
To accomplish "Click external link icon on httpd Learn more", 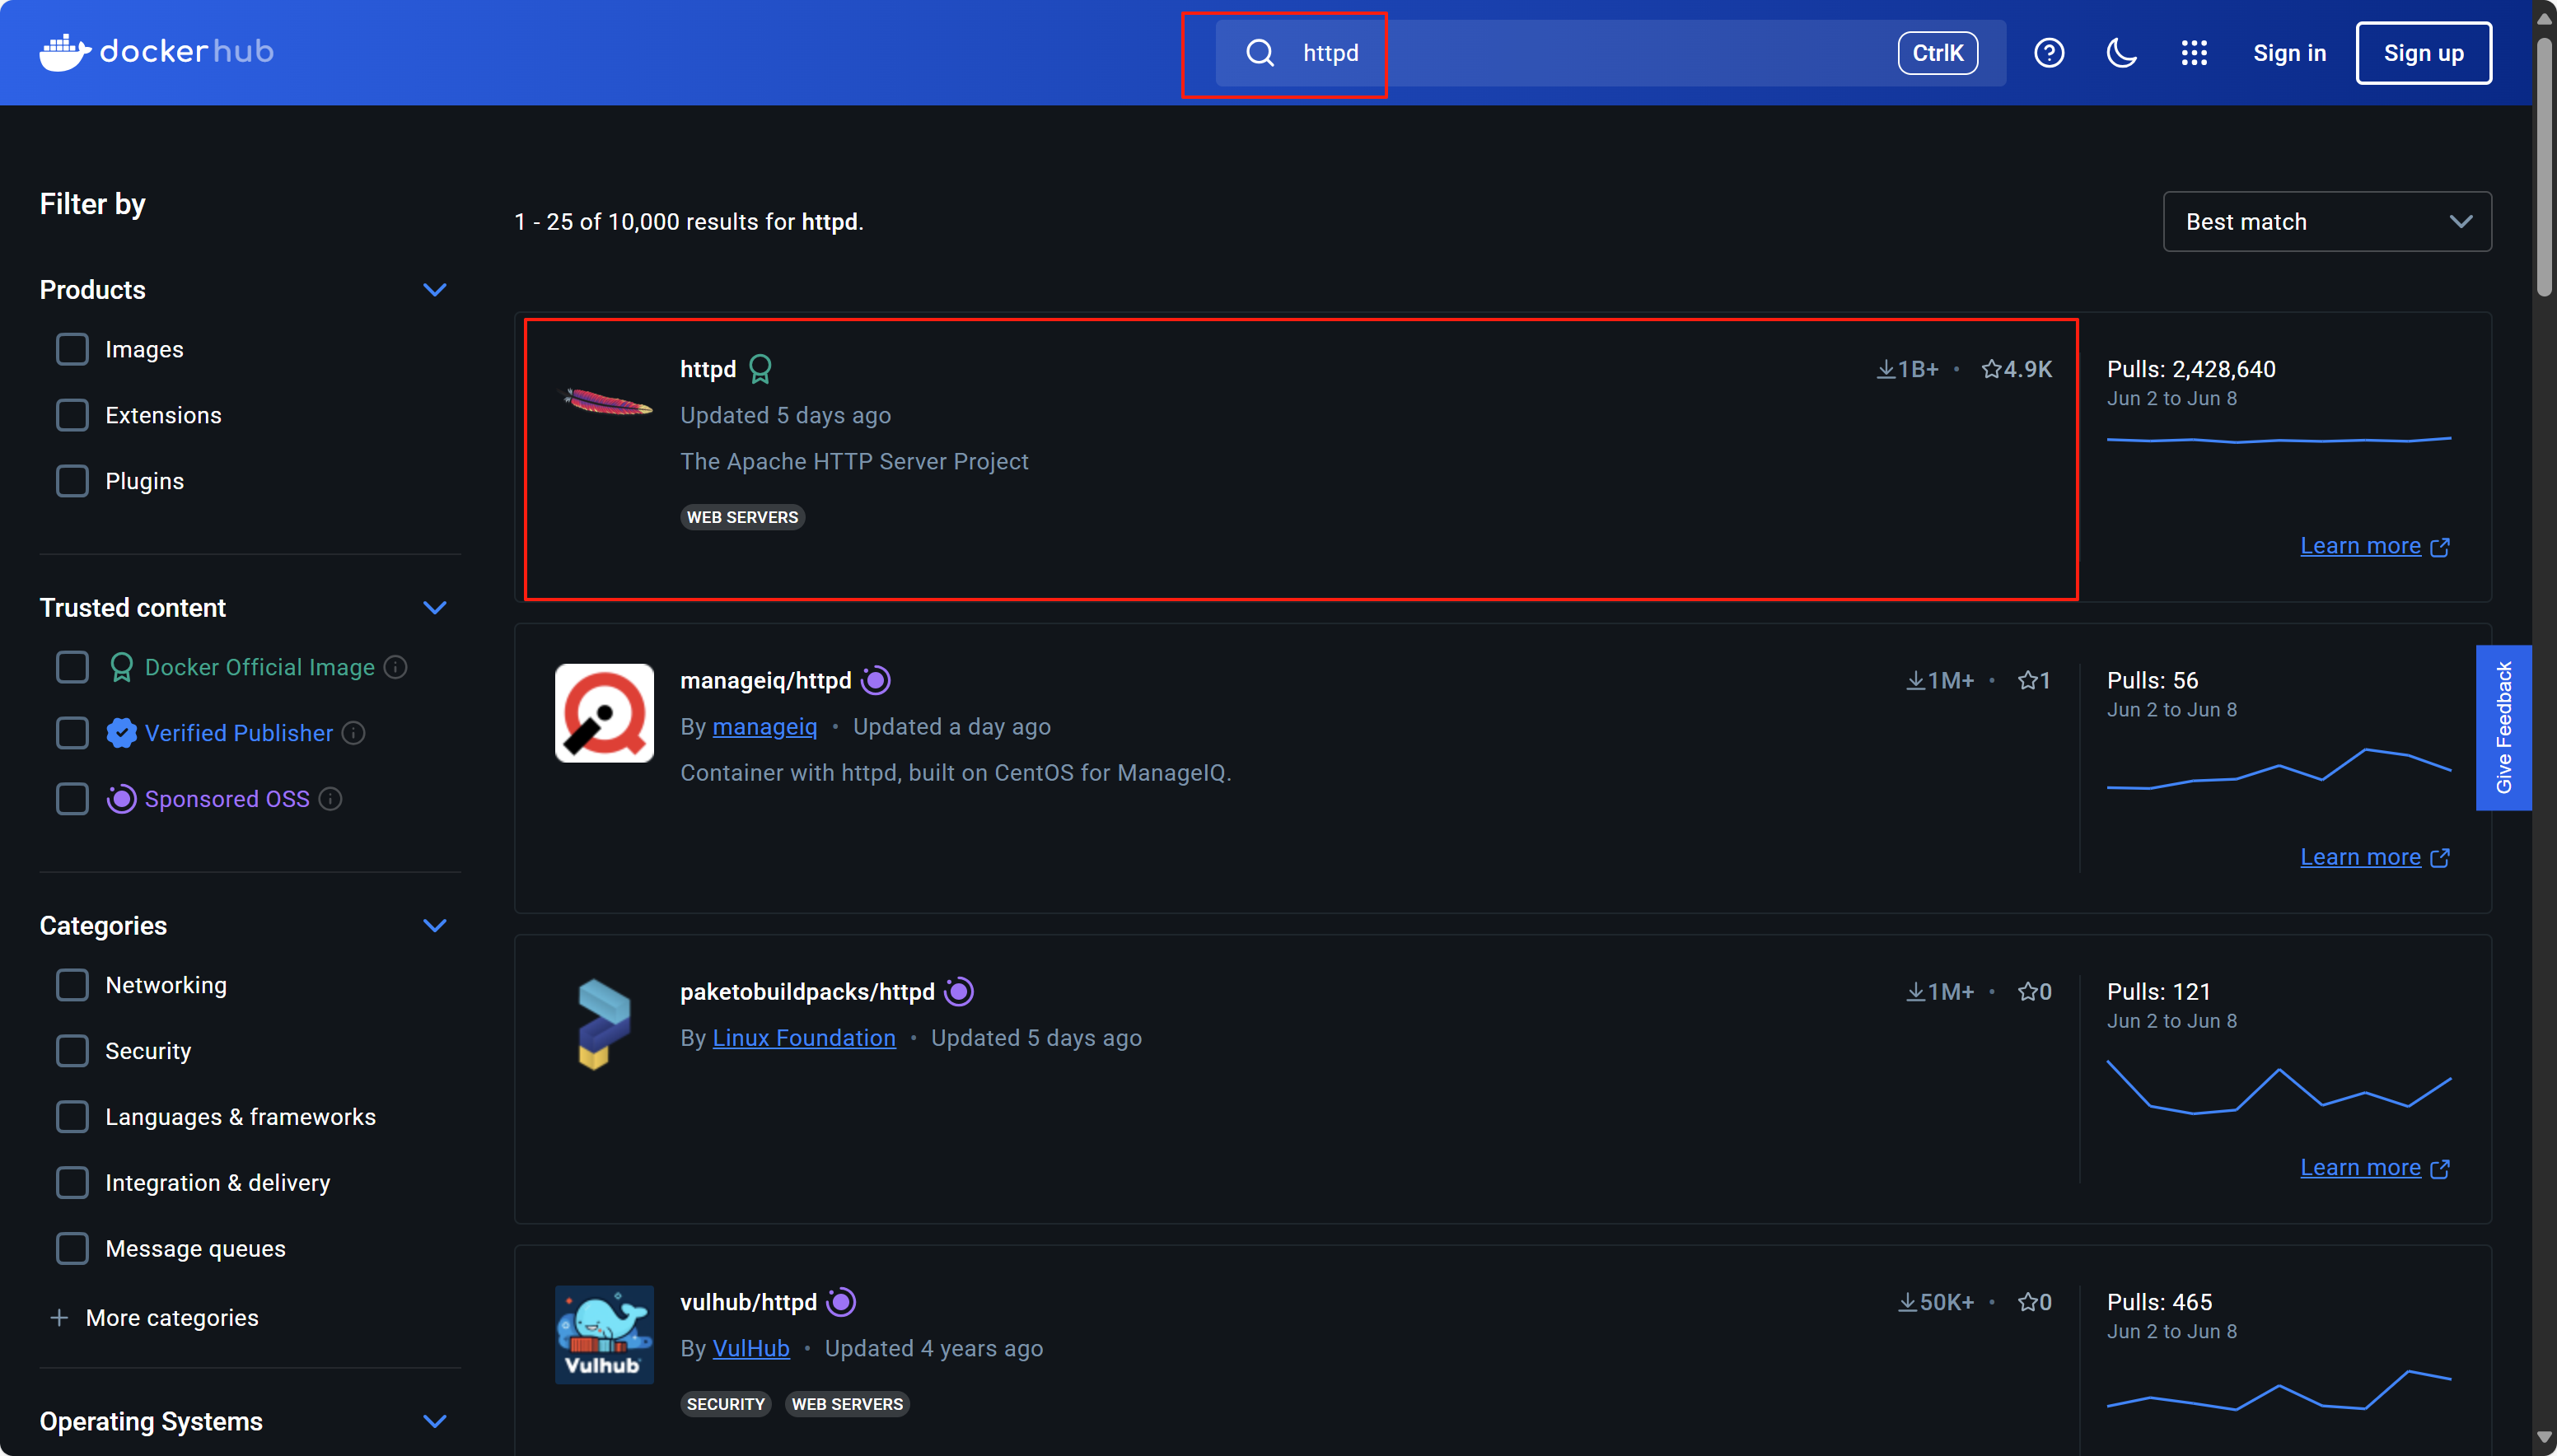I will 2440,547.
